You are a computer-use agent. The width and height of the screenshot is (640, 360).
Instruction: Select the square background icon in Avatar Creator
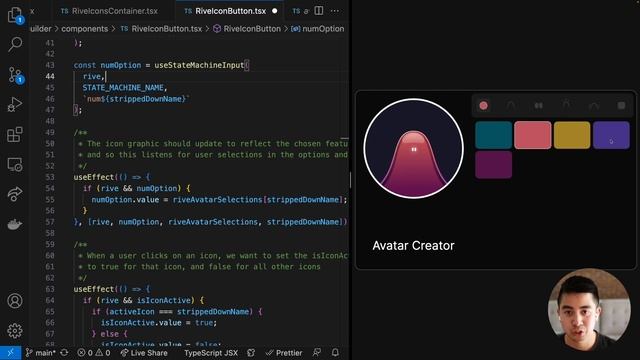pos(621,106)
